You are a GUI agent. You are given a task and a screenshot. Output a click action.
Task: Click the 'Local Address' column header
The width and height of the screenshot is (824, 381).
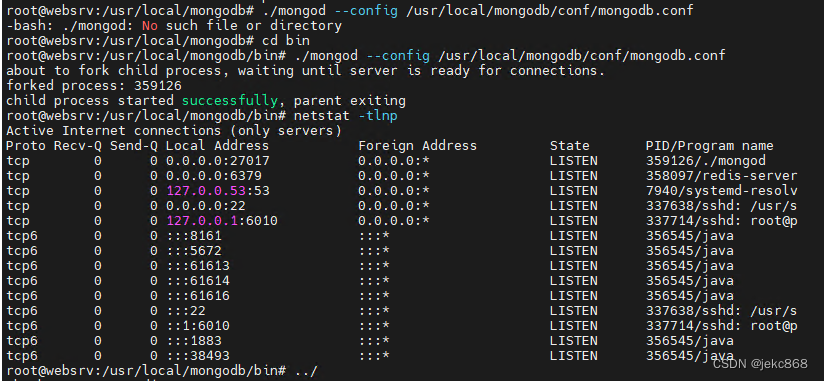(x=218, y=146)
